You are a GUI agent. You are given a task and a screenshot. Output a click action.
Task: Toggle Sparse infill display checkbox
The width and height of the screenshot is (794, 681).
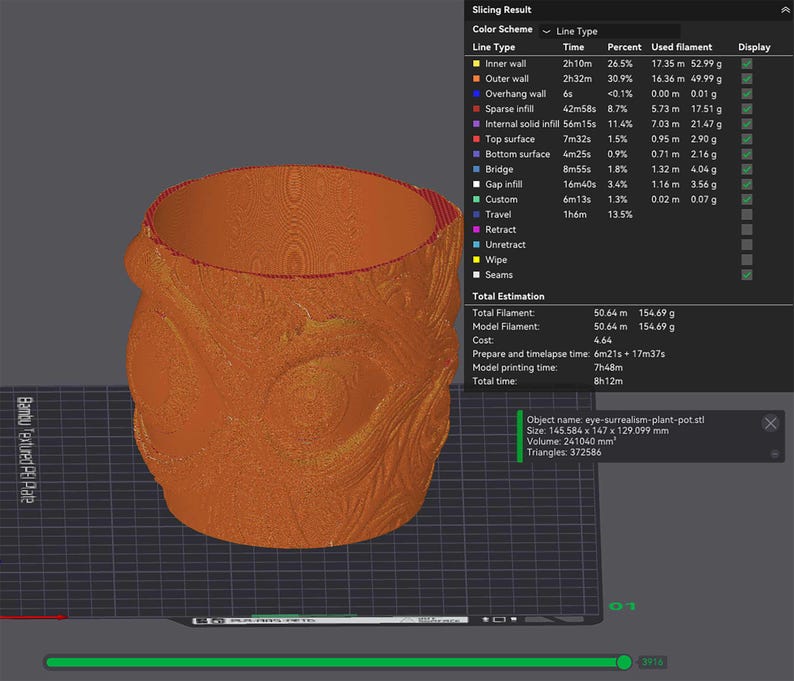746,109
